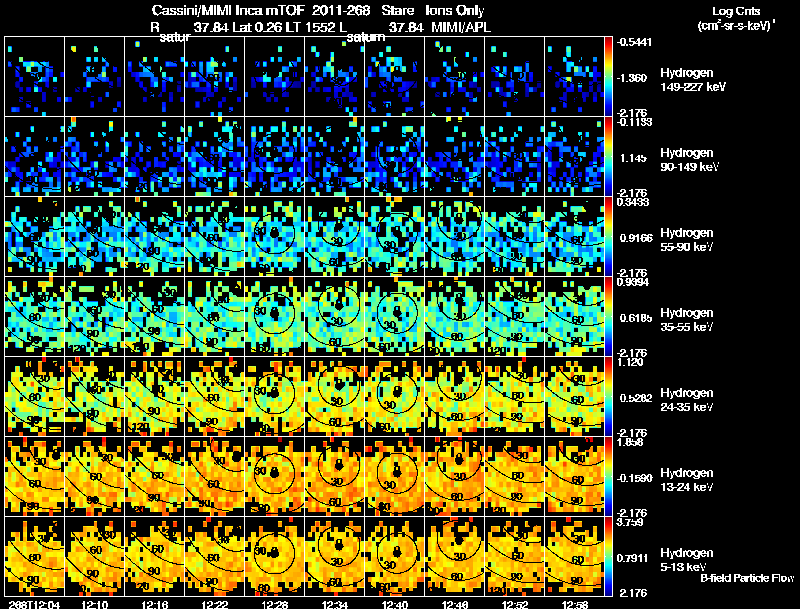The image size is (800, 609).
Task: Open the 13-24 keV image panel at 12:22
Action: point(214,477)
